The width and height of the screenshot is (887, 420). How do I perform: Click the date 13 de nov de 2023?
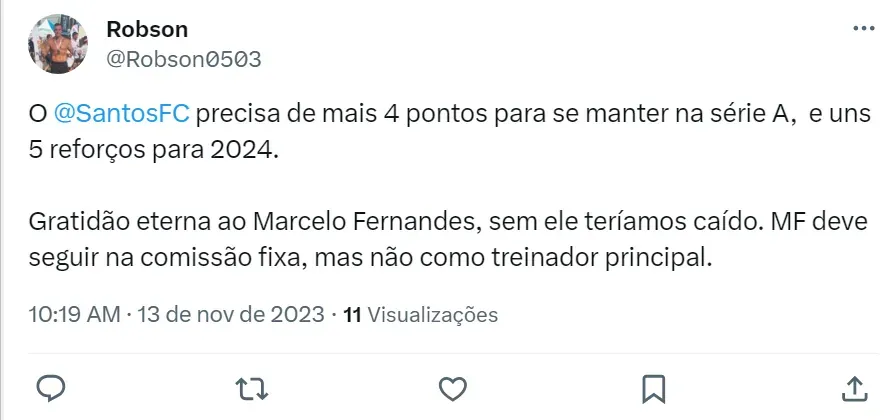point(230,314)
